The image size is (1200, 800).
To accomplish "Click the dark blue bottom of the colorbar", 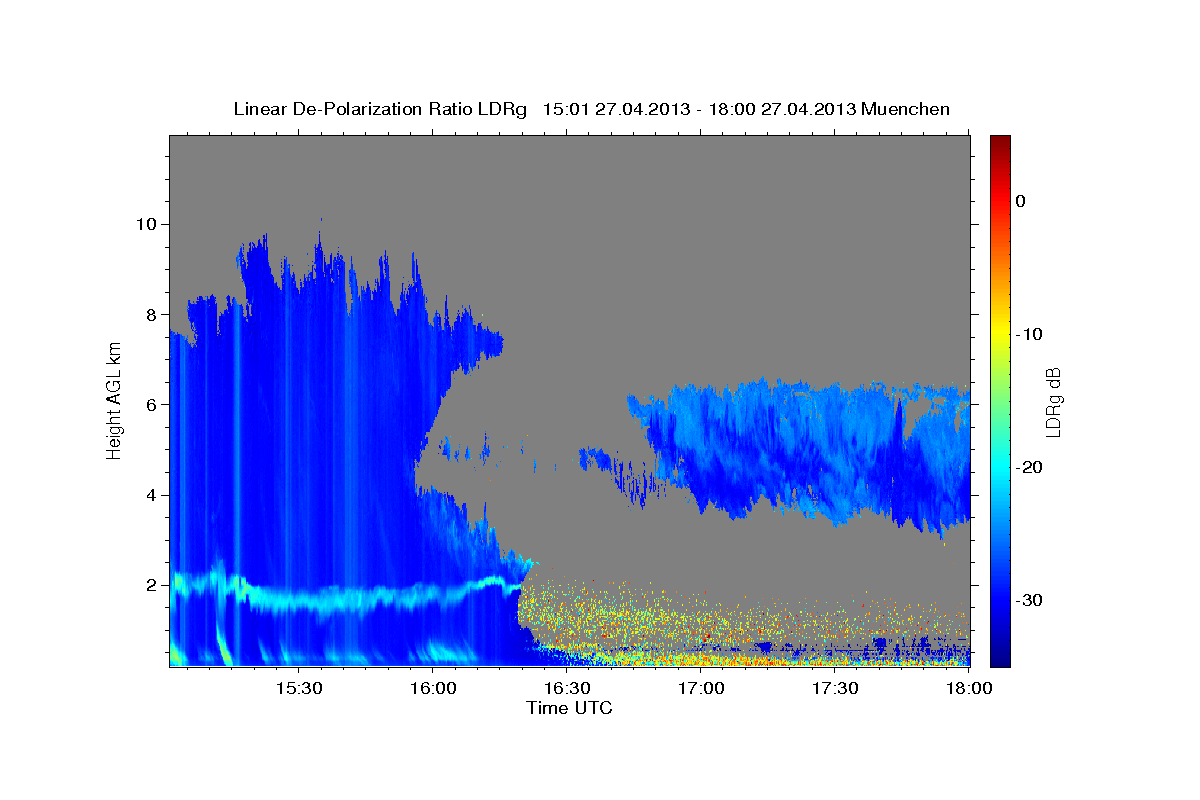I will tap(1000, 655).
